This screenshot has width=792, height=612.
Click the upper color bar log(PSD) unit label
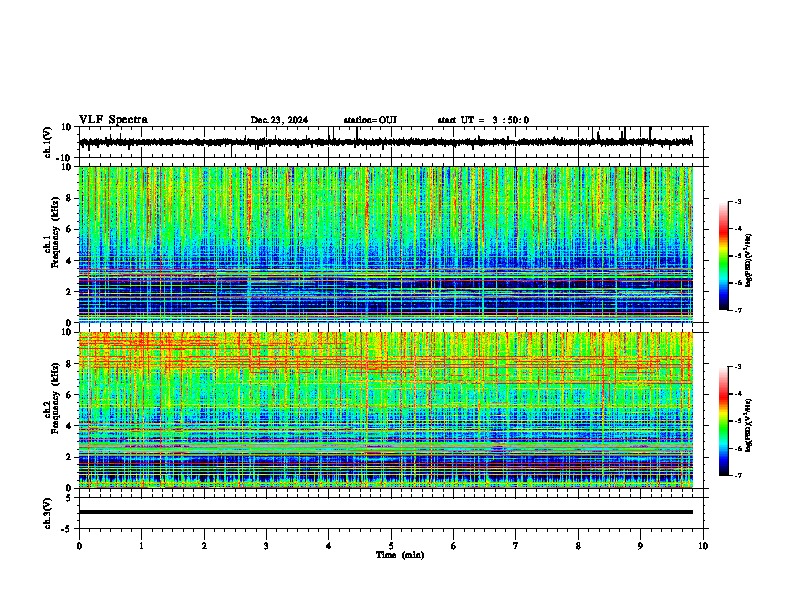[749, 260]
